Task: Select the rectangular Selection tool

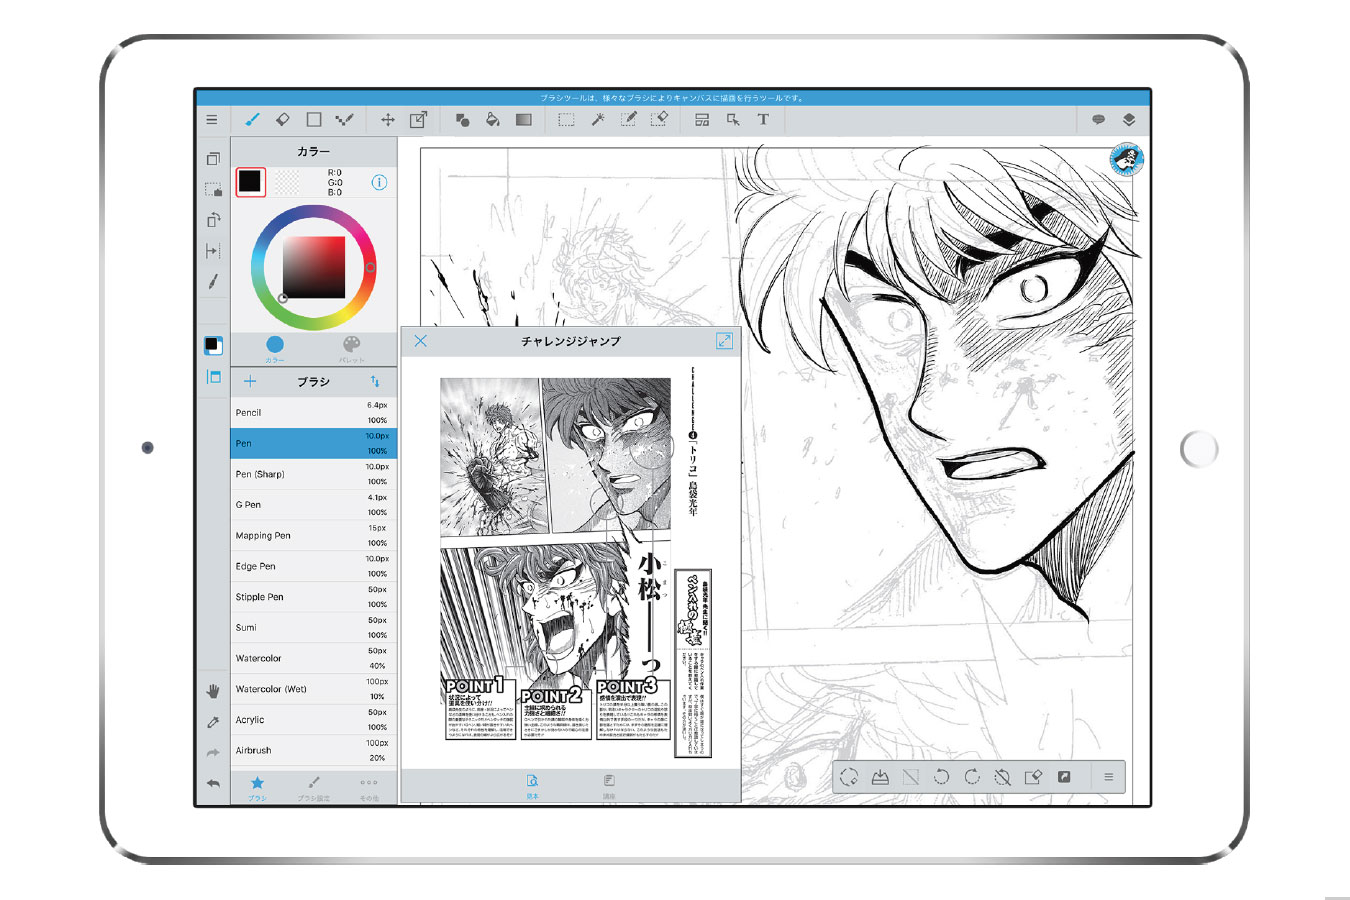Action: [x=566, y=119]
